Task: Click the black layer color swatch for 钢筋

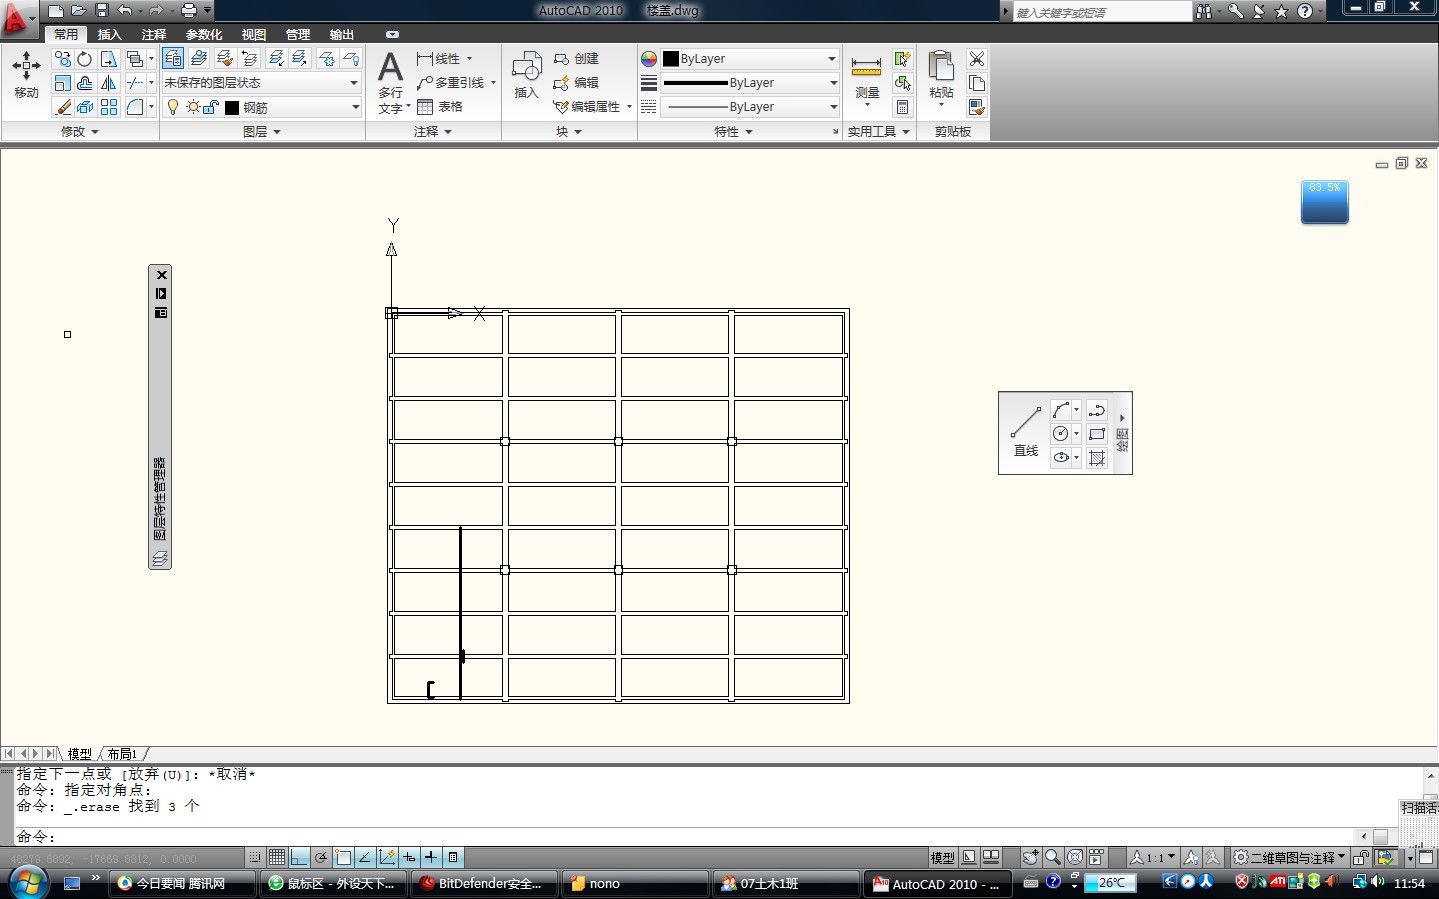Action: pos(232,107)
